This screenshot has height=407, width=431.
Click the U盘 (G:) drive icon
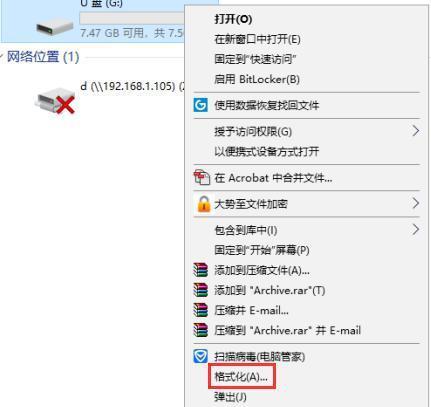55,27
